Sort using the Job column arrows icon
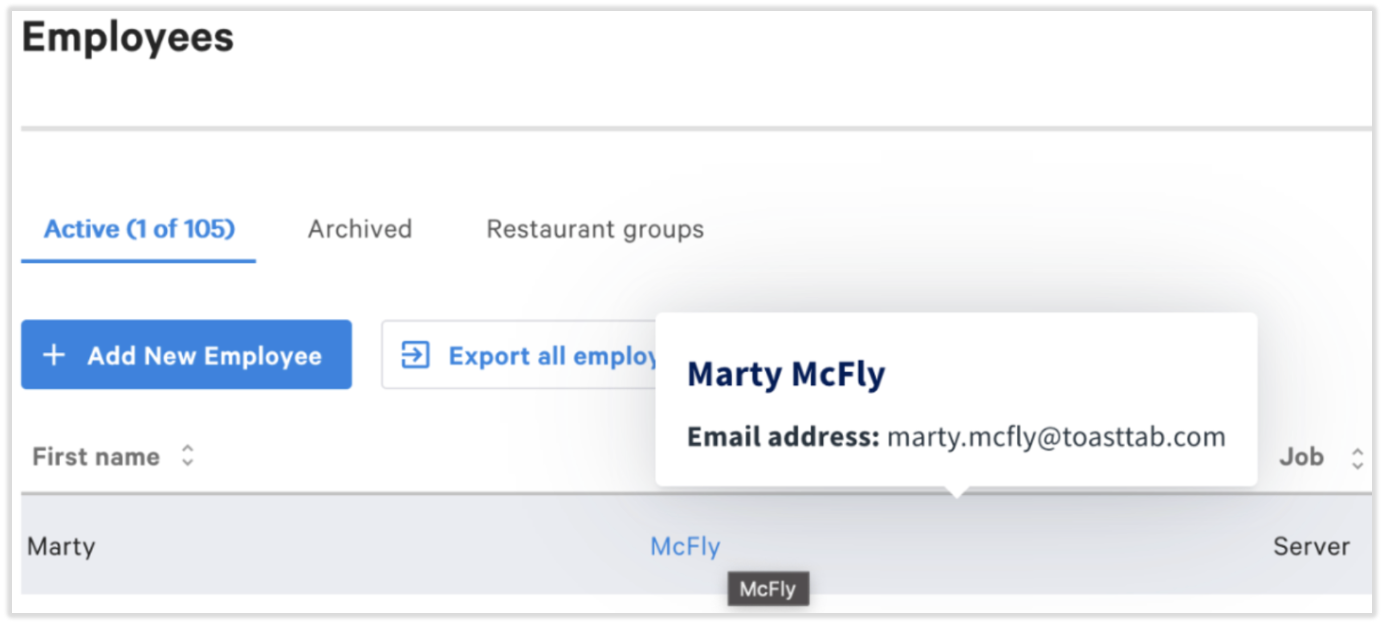 click(x=1357, y=458)
